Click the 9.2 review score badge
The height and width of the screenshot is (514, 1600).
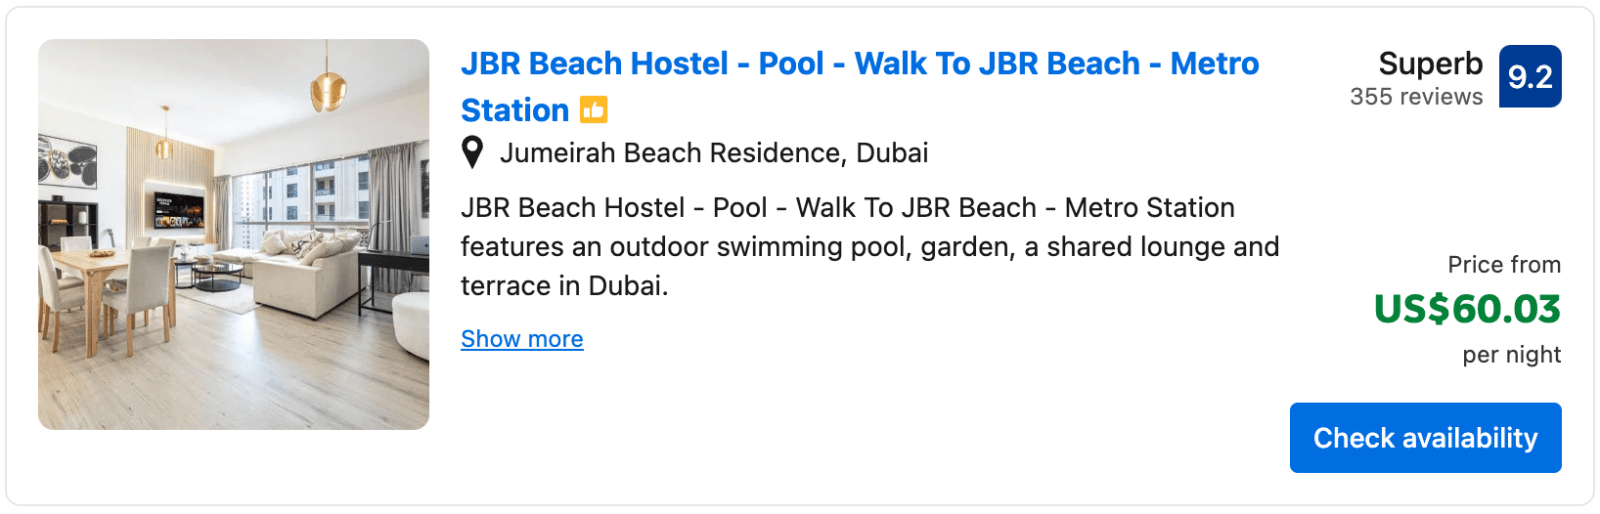point(1530,76)
